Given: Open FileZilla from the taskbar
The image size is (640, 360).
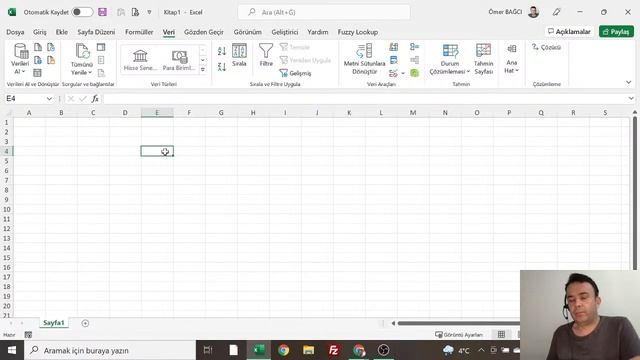Looking at the screenshot, I should point(333,350).
